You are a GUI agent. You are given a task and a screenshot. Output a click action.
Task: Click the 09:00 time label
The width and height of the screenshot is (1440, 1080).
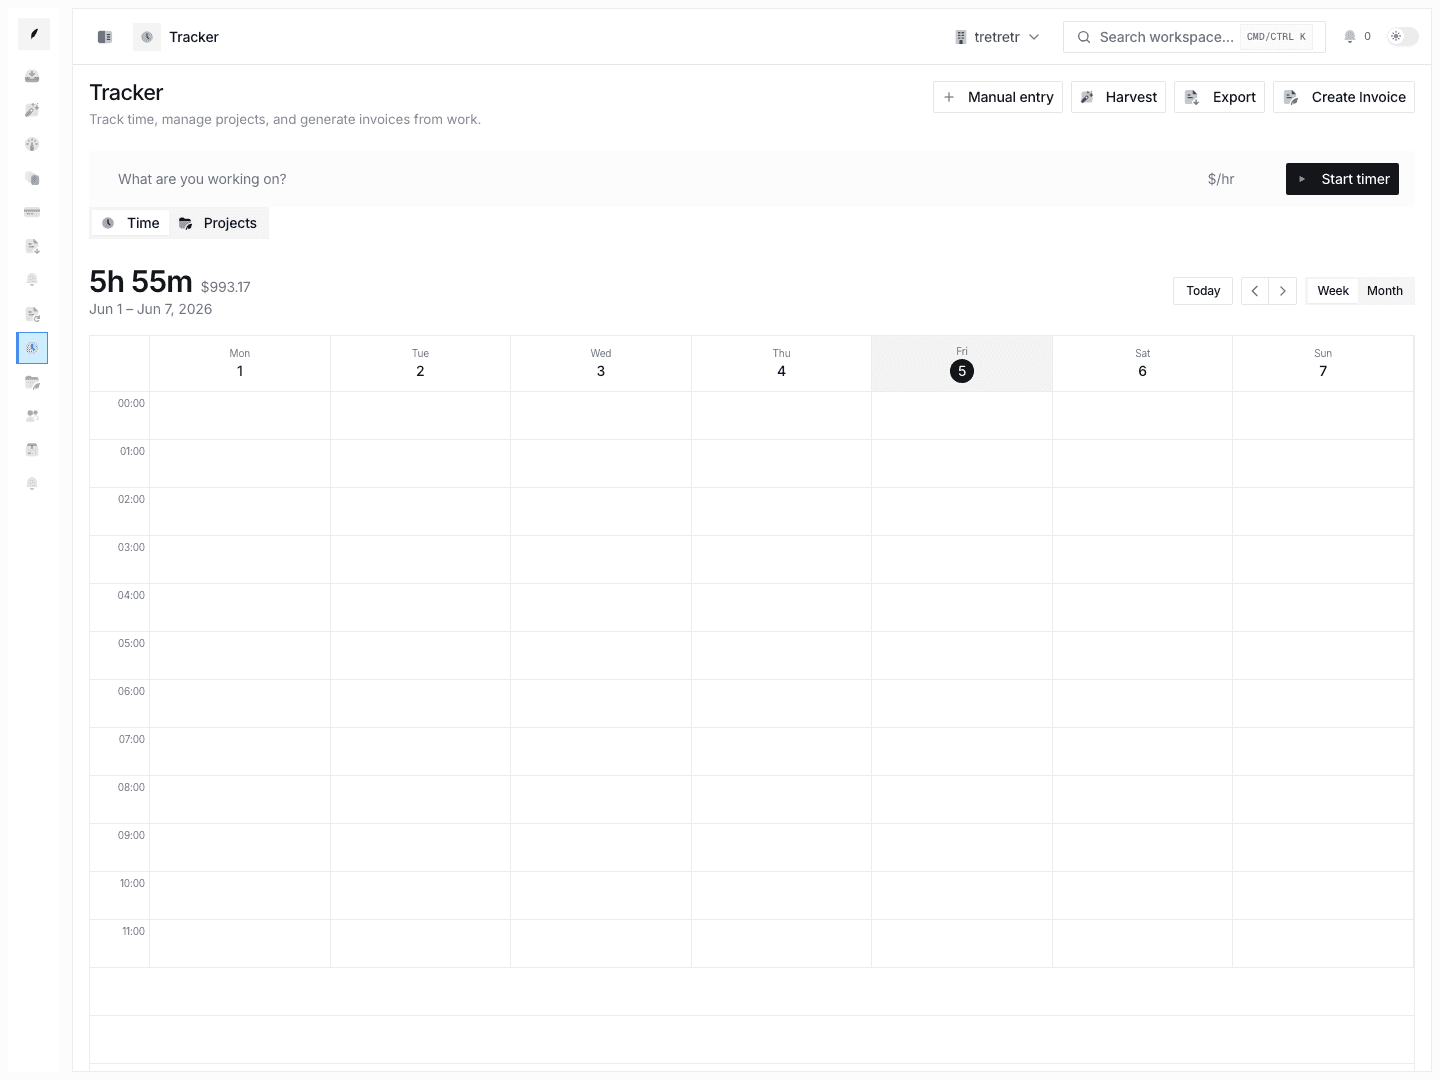[131, 835]
